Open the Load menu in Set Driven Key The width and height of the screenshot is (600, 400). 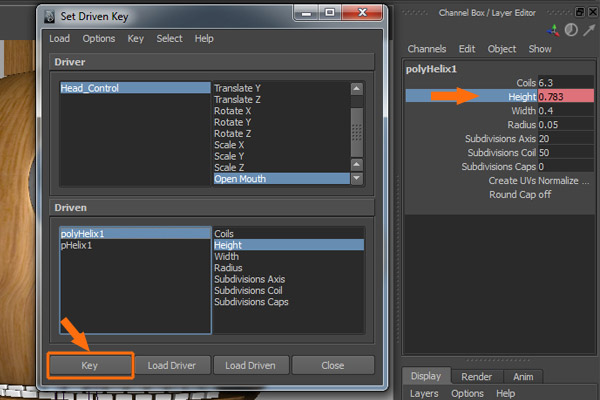(59, 39)
